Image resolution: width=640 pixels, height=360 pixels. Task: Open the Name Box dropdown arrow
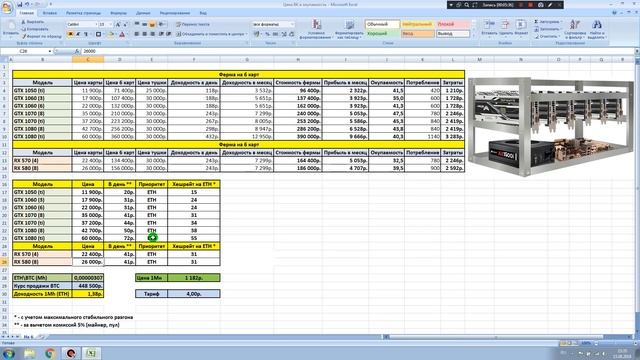point(50,51)
